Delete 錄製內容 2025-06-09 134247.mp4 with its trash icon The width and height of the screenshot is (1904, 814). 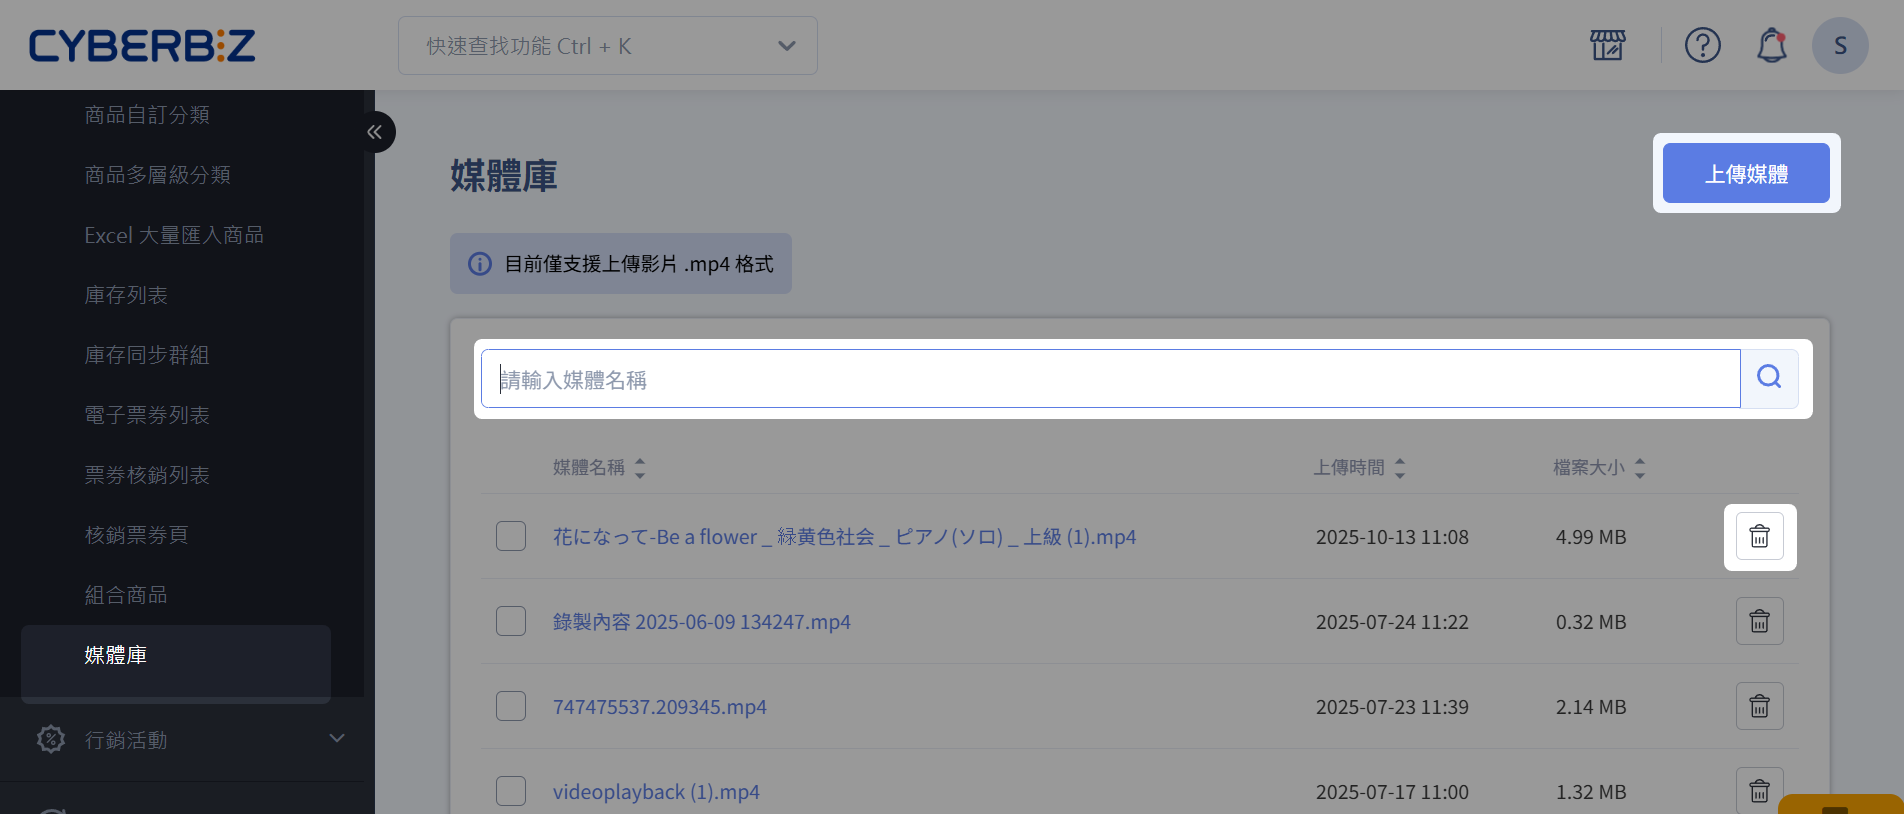(x=1760, y=622)
